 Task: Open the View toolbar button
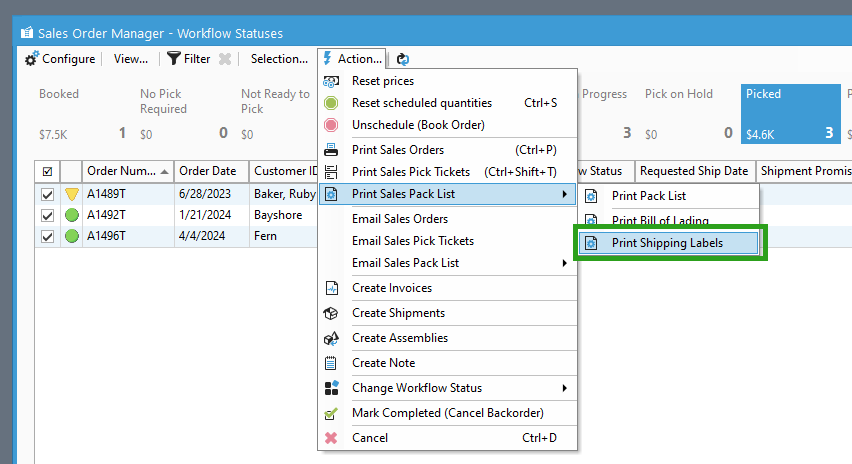click(x=130, y=59)
